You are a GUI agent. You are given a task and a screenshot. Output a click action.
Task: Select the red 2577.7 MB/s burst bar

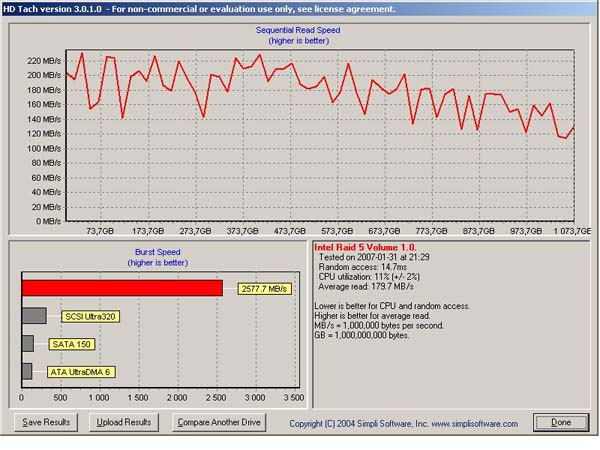(x=122, y=288)
